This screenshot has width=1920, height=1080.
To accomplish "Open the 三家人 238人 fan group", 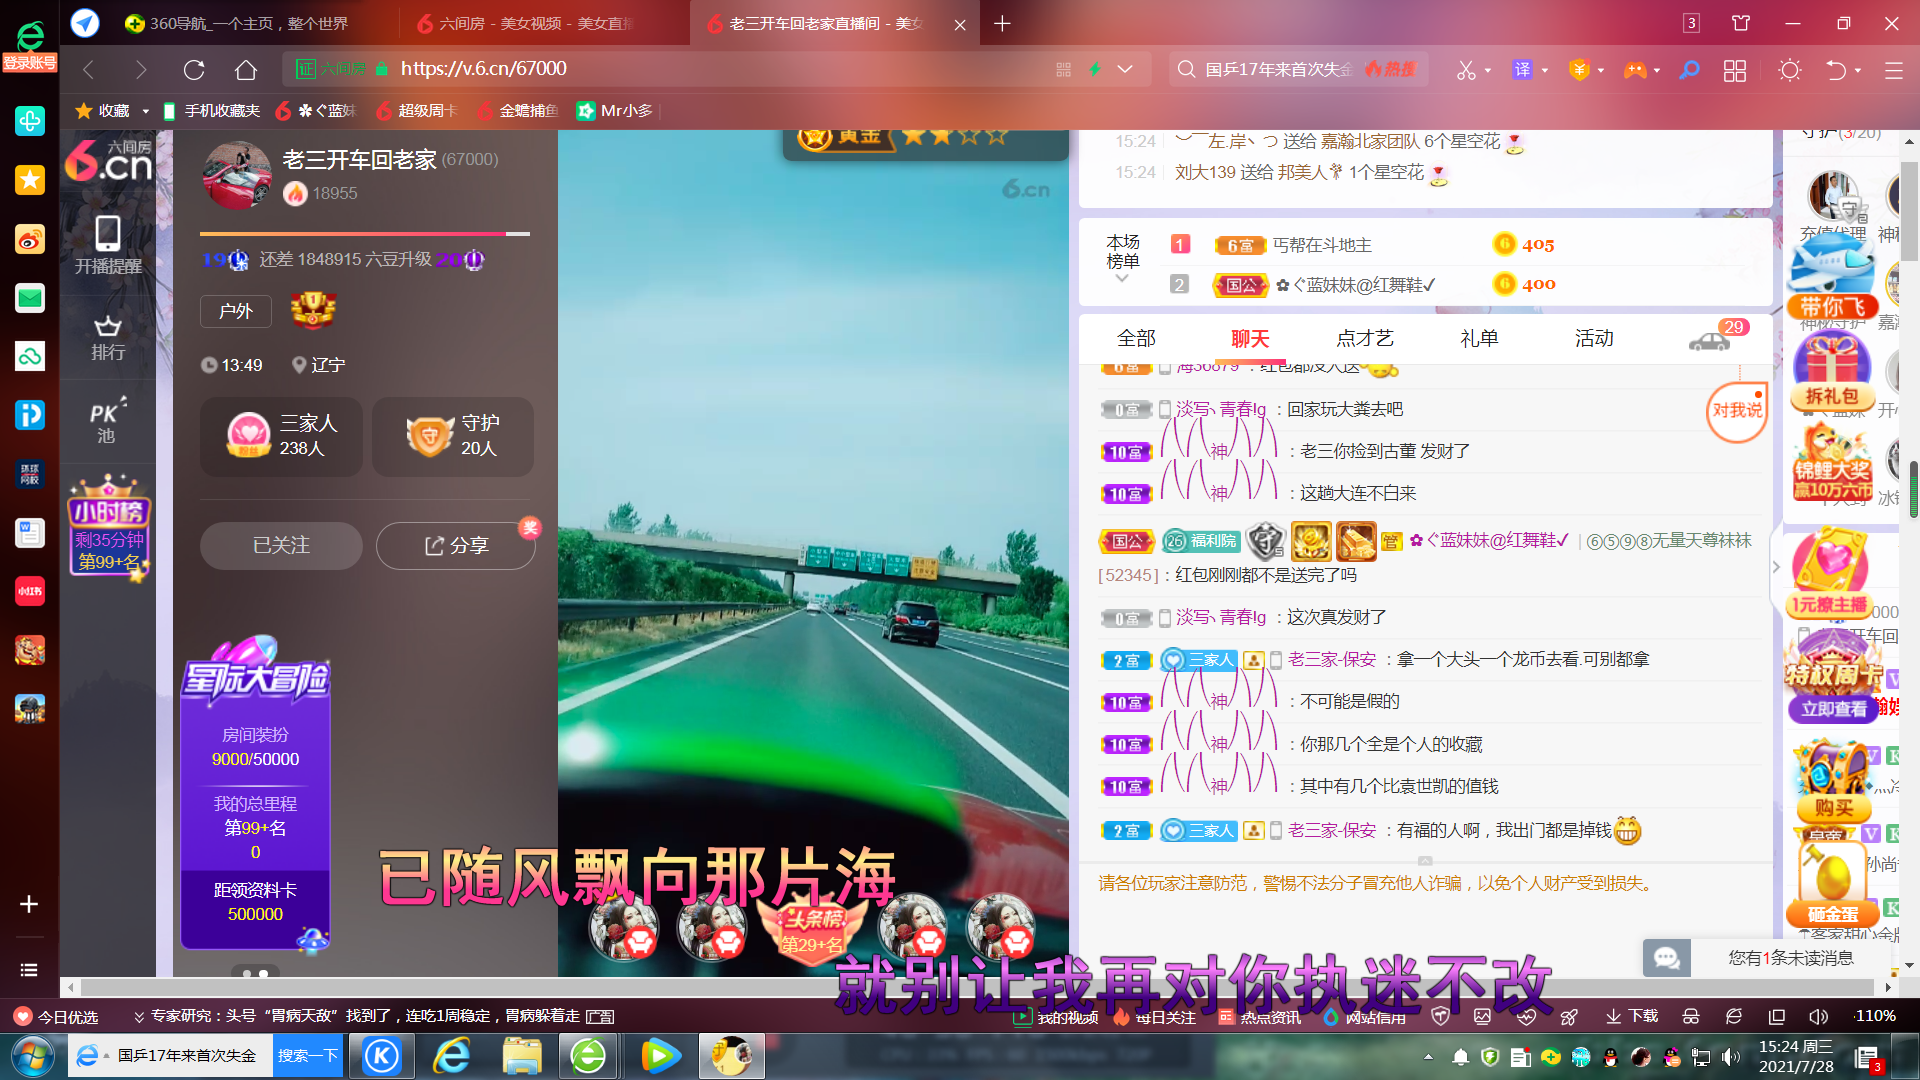I will coord(282,436).
